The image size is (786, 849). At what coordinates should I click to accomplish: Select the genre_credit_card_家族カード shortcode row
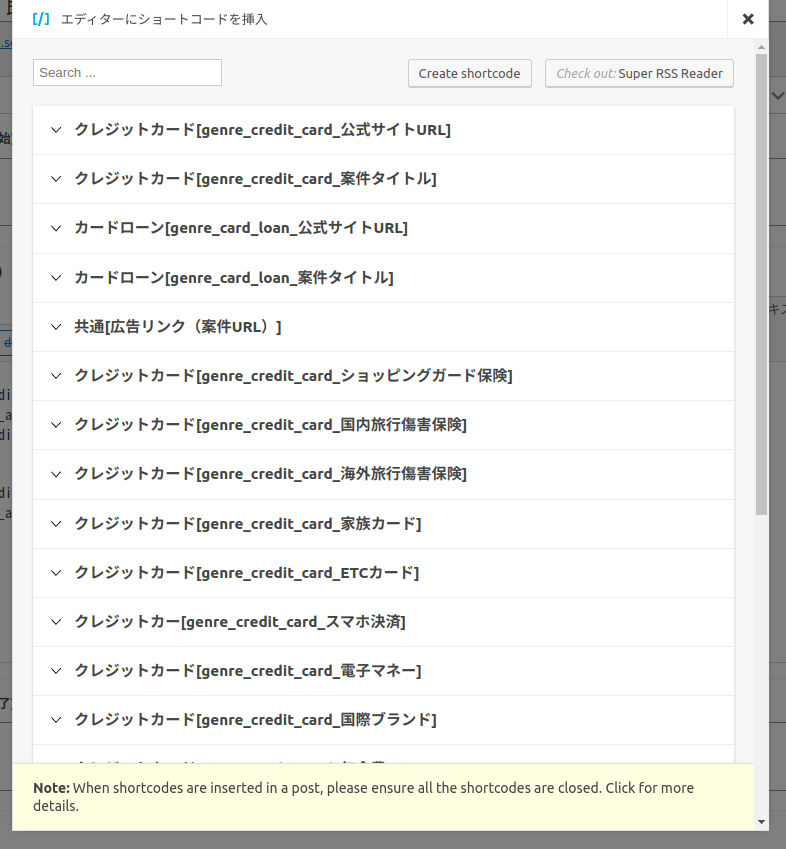[247, 524]
